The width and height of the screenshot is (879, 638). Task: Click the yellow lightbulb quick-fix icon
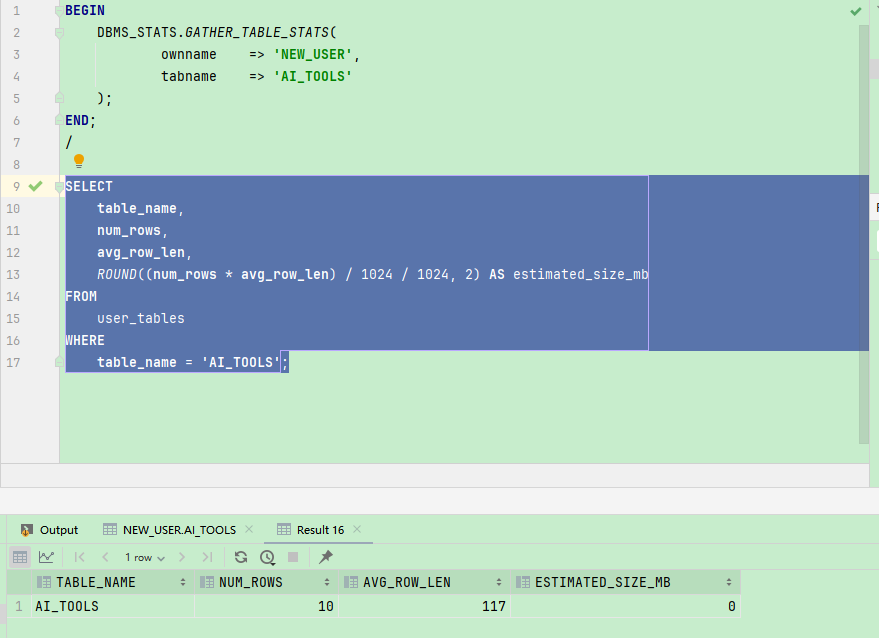79,161
